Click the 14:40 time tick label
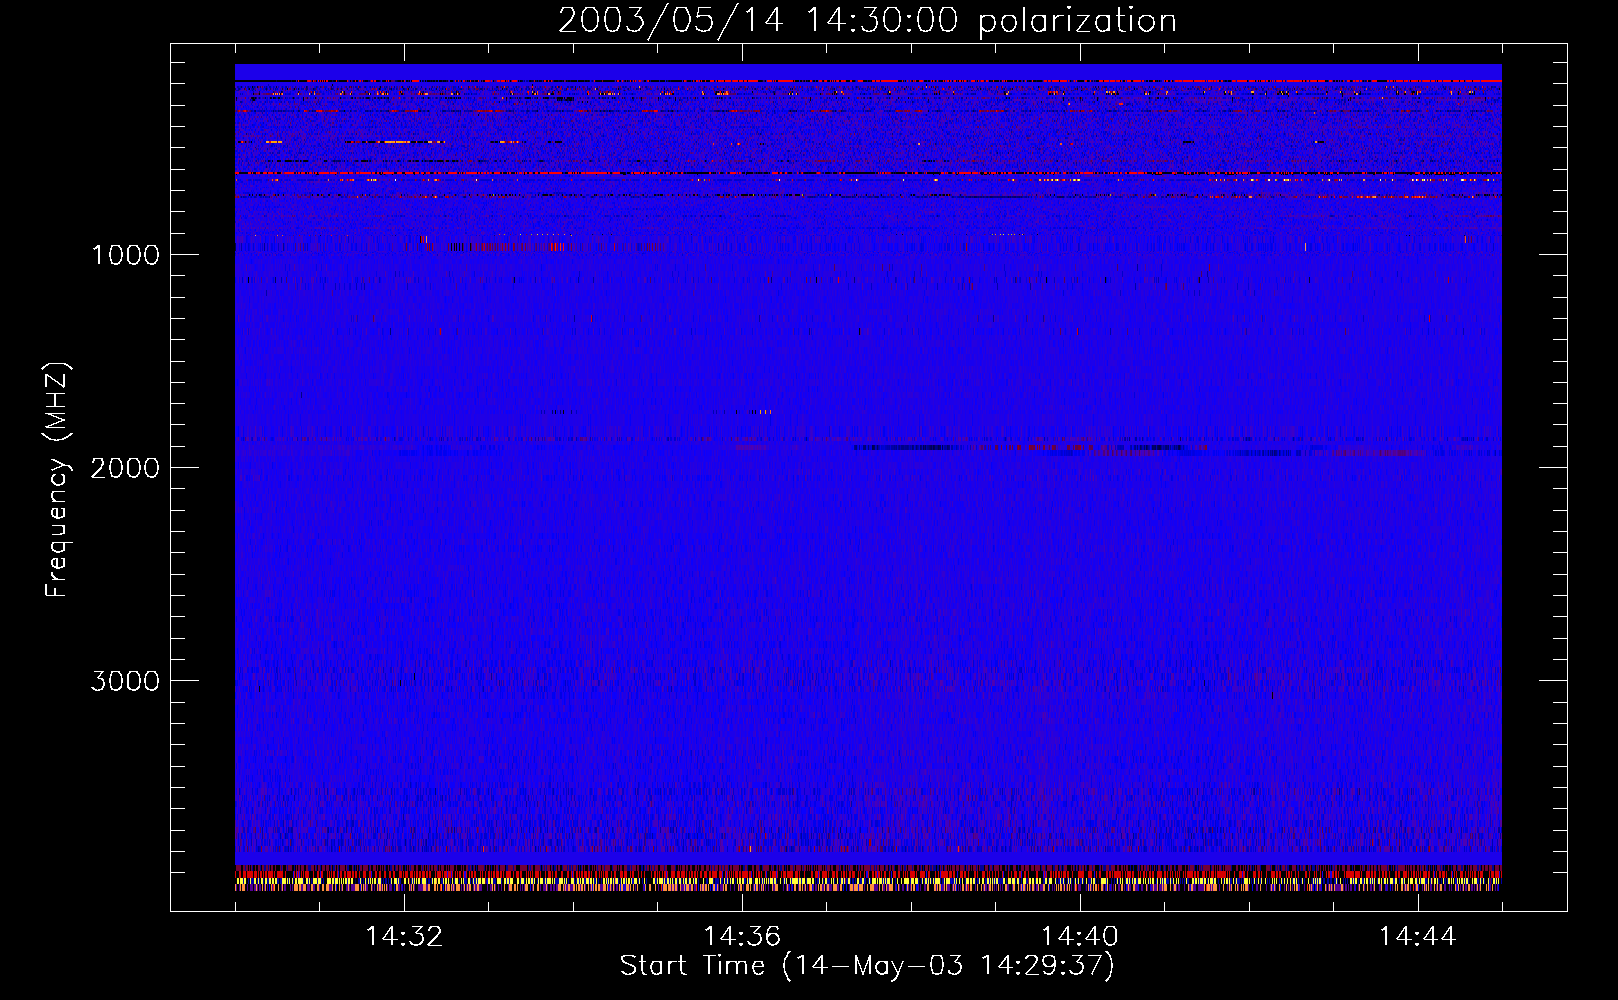Viewport: 1618px width, 1000px height. [x=1080, y=937]
